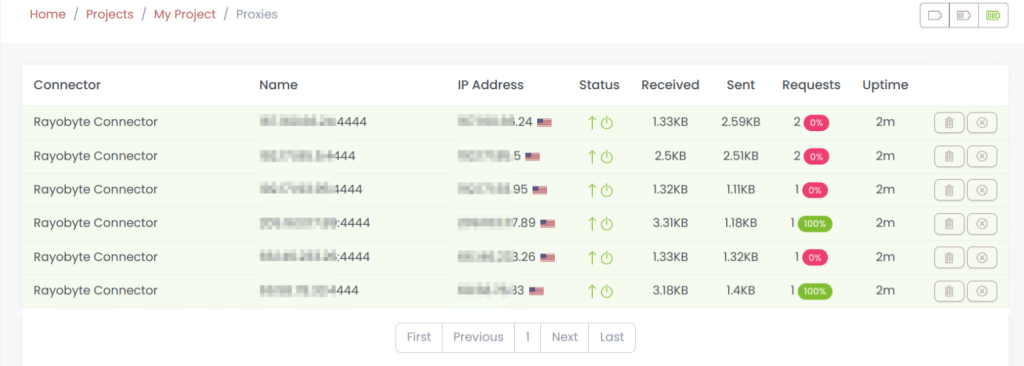Click the green 100% badge on the fourth row
1024x366 pixels.
pos(815,224)
